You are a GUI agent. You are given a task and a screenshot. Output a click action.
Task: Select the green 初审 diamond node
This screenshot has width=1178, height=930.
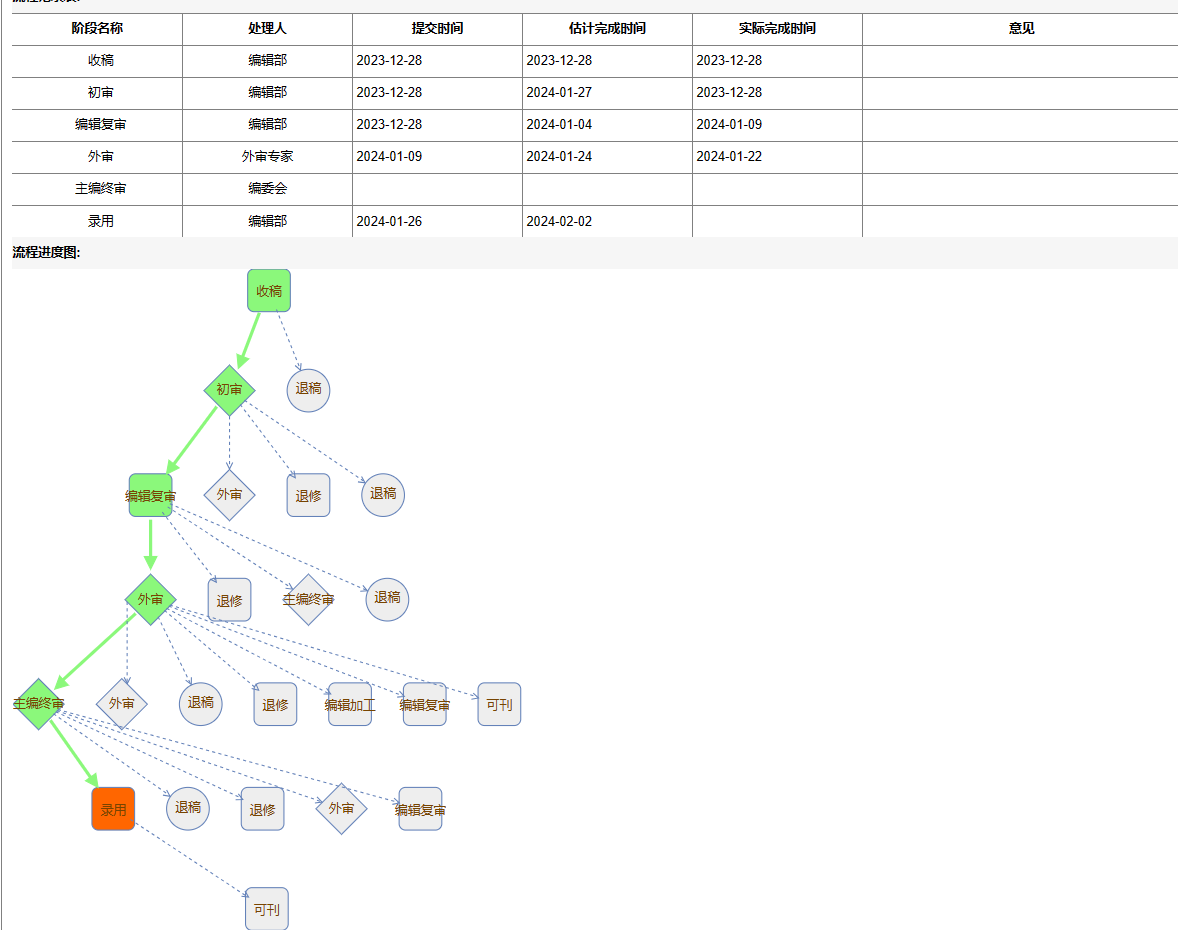pyautogui.click(x=229, y=390)
